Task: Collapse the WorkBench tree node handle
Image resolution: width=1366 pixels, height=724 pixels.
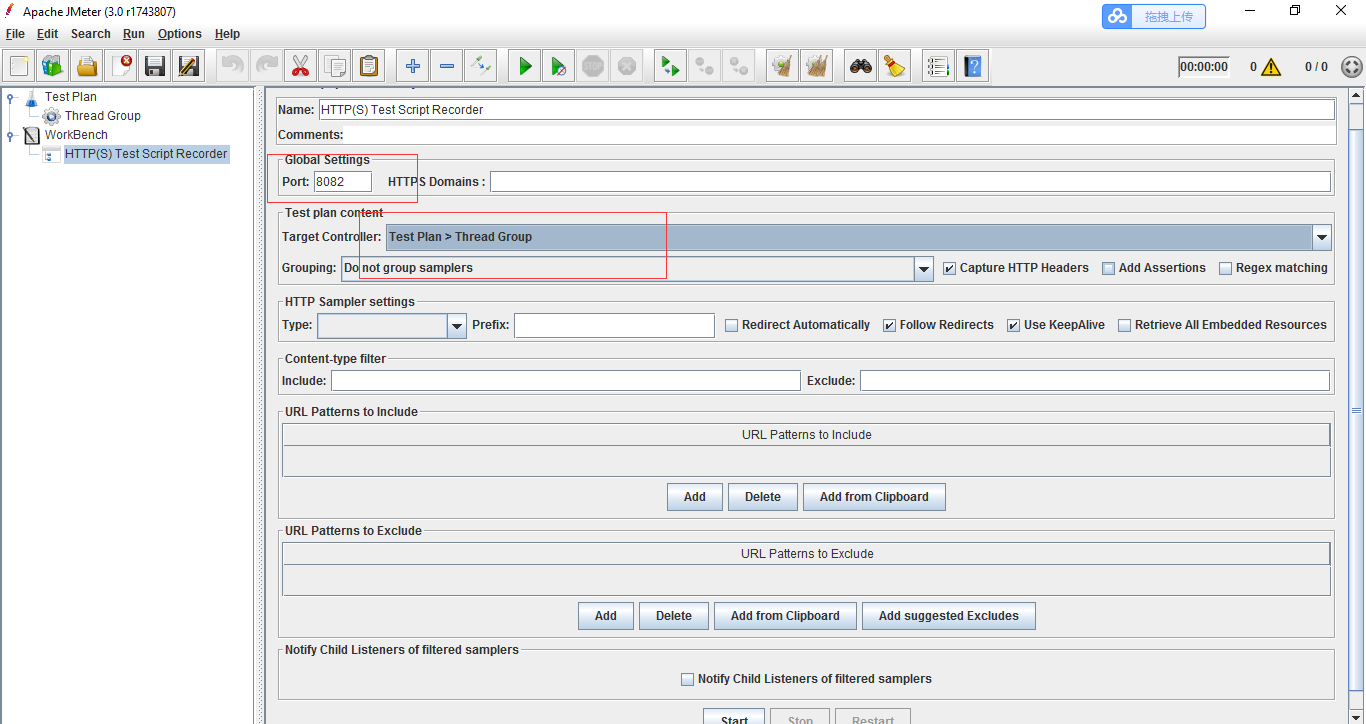Action: click(x=10, y=135)
